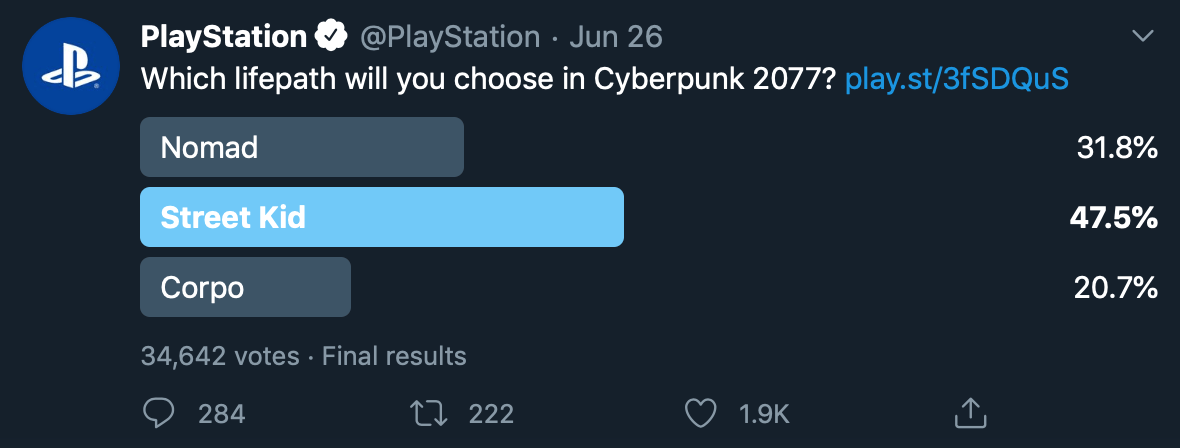Click the 222 retweets count

point(490,413)
